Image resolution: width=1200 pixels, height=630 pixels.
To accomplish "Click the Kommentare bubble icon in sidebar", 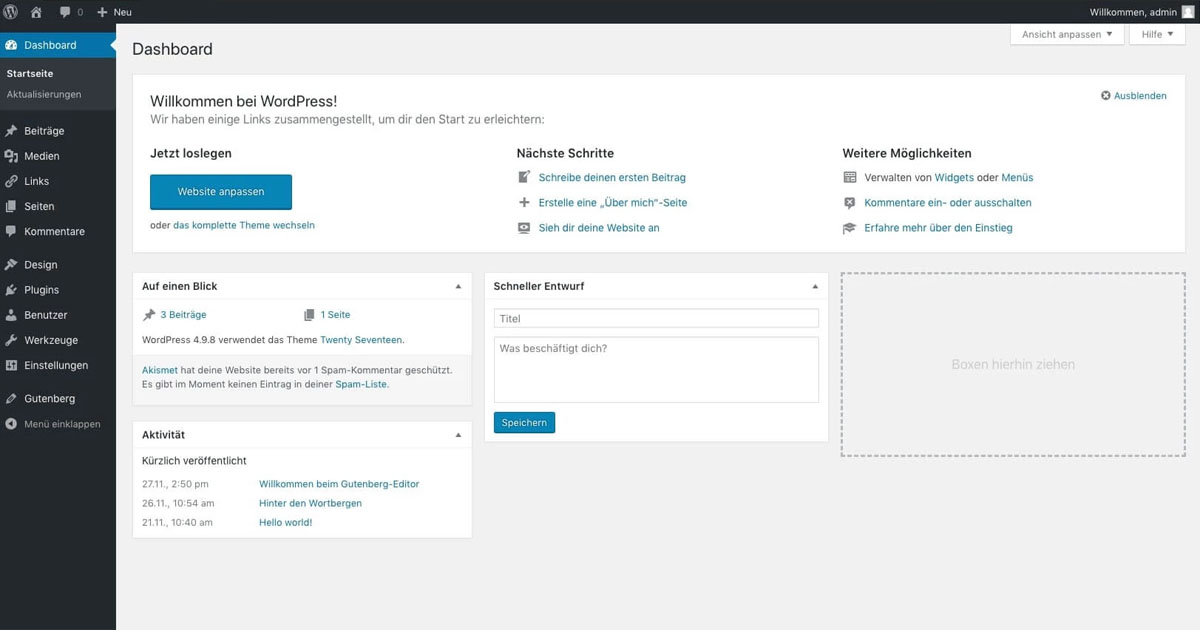I will tap(11, 231).
